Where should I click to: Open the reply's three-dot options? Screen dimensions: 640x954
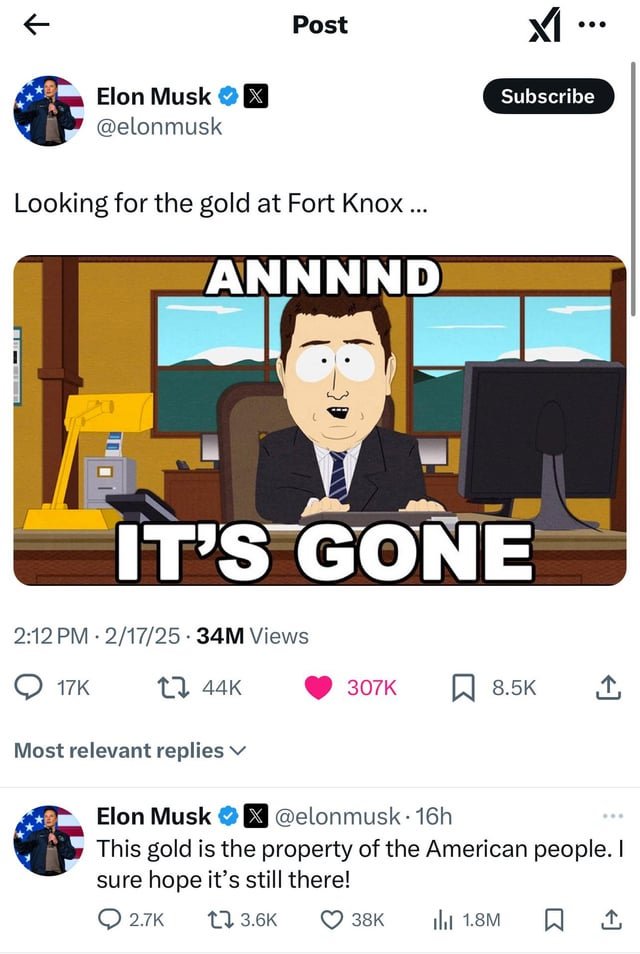tap(613, 816)
